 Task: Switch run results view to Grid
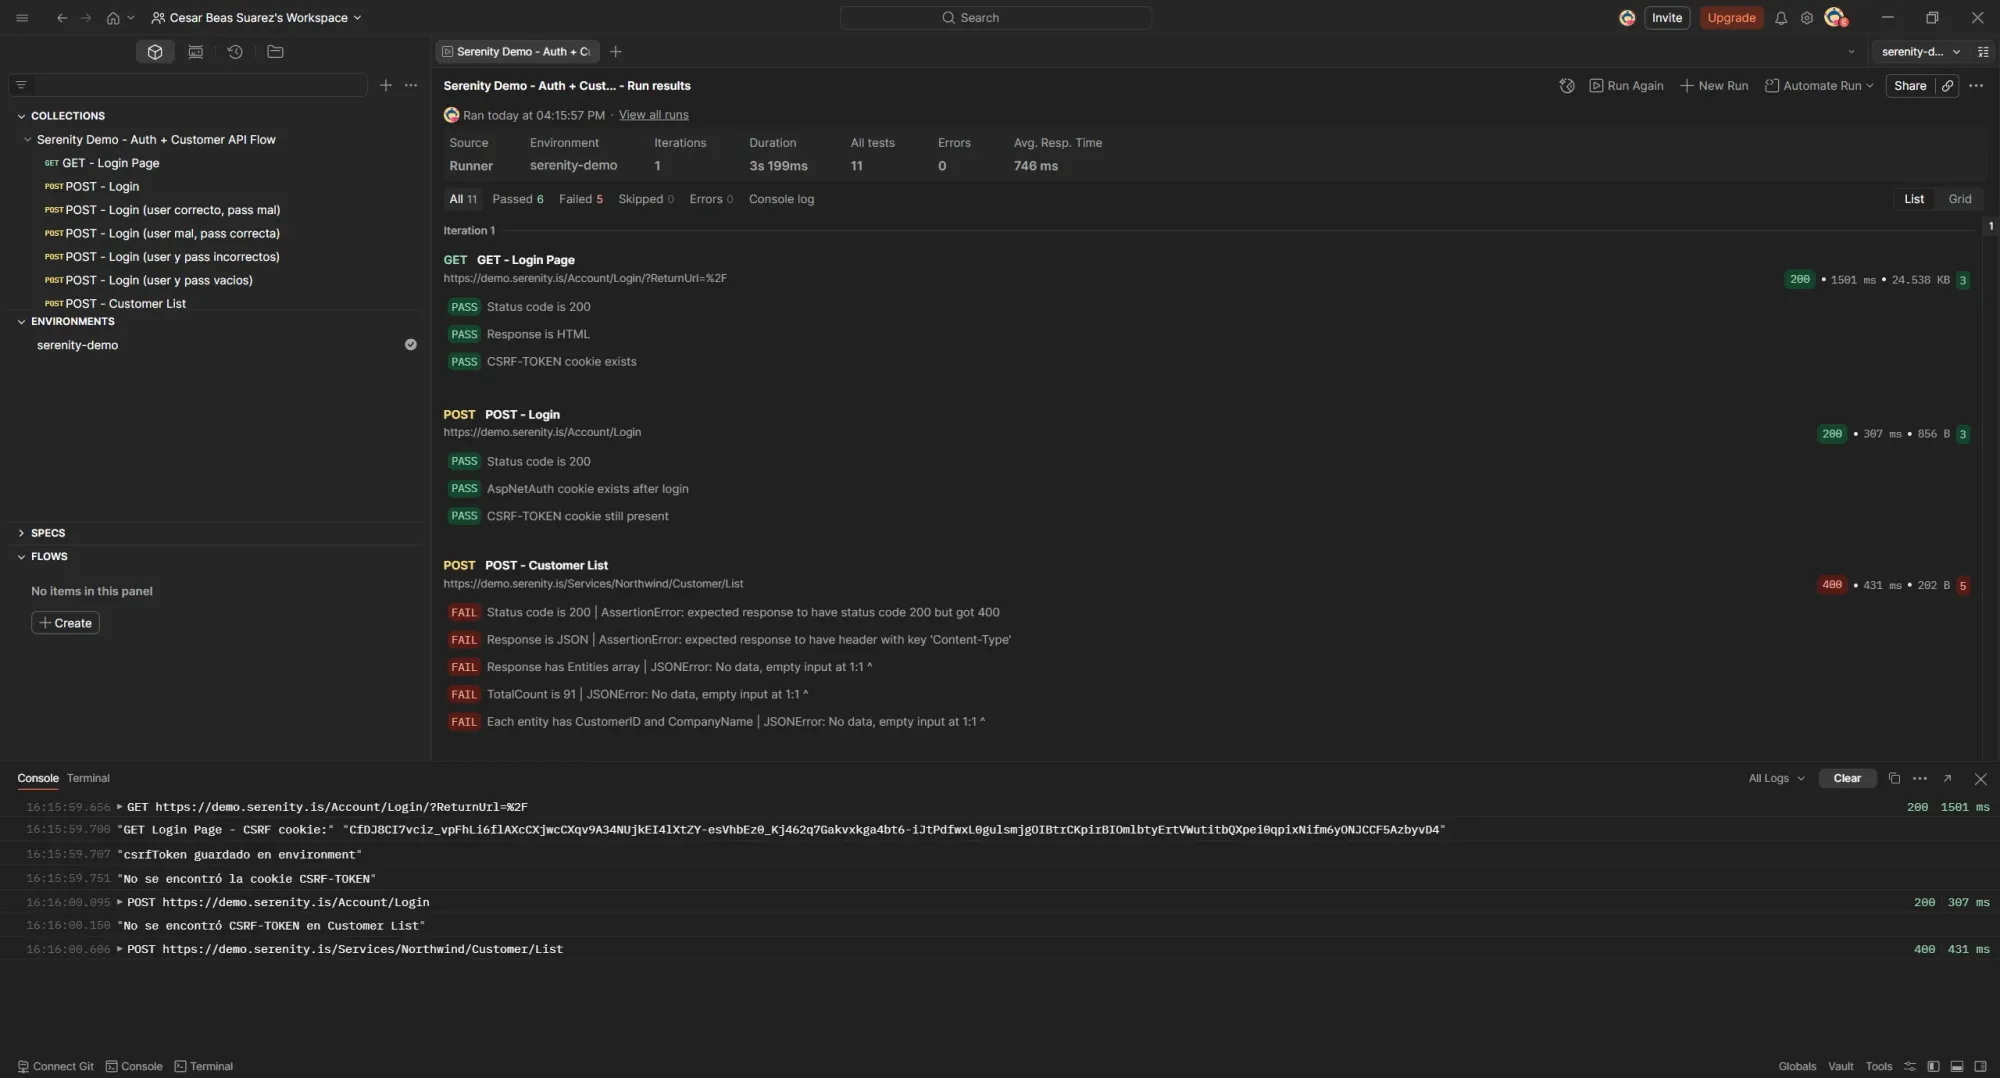pyautogui.click(x=1959, y=199)
